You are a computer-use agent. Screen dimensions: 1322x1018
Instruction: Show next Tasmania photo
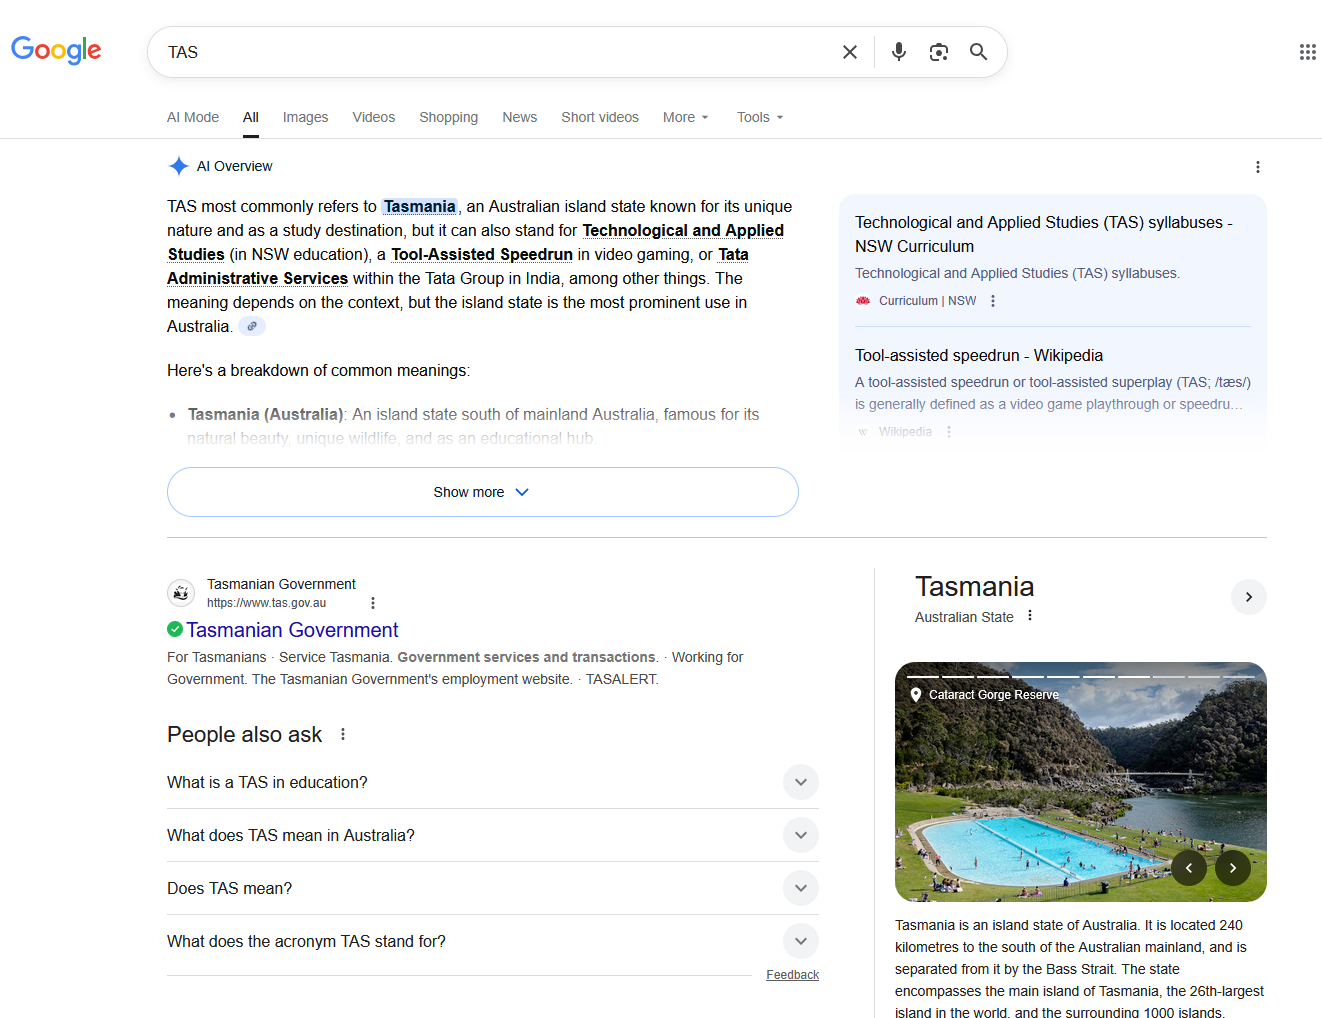[1233, 868]
